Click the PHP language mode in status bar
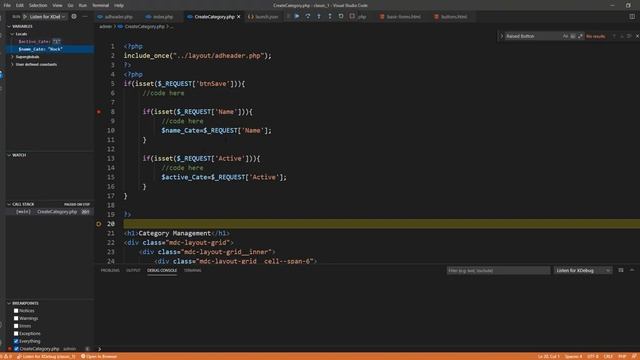 point(622,356)
